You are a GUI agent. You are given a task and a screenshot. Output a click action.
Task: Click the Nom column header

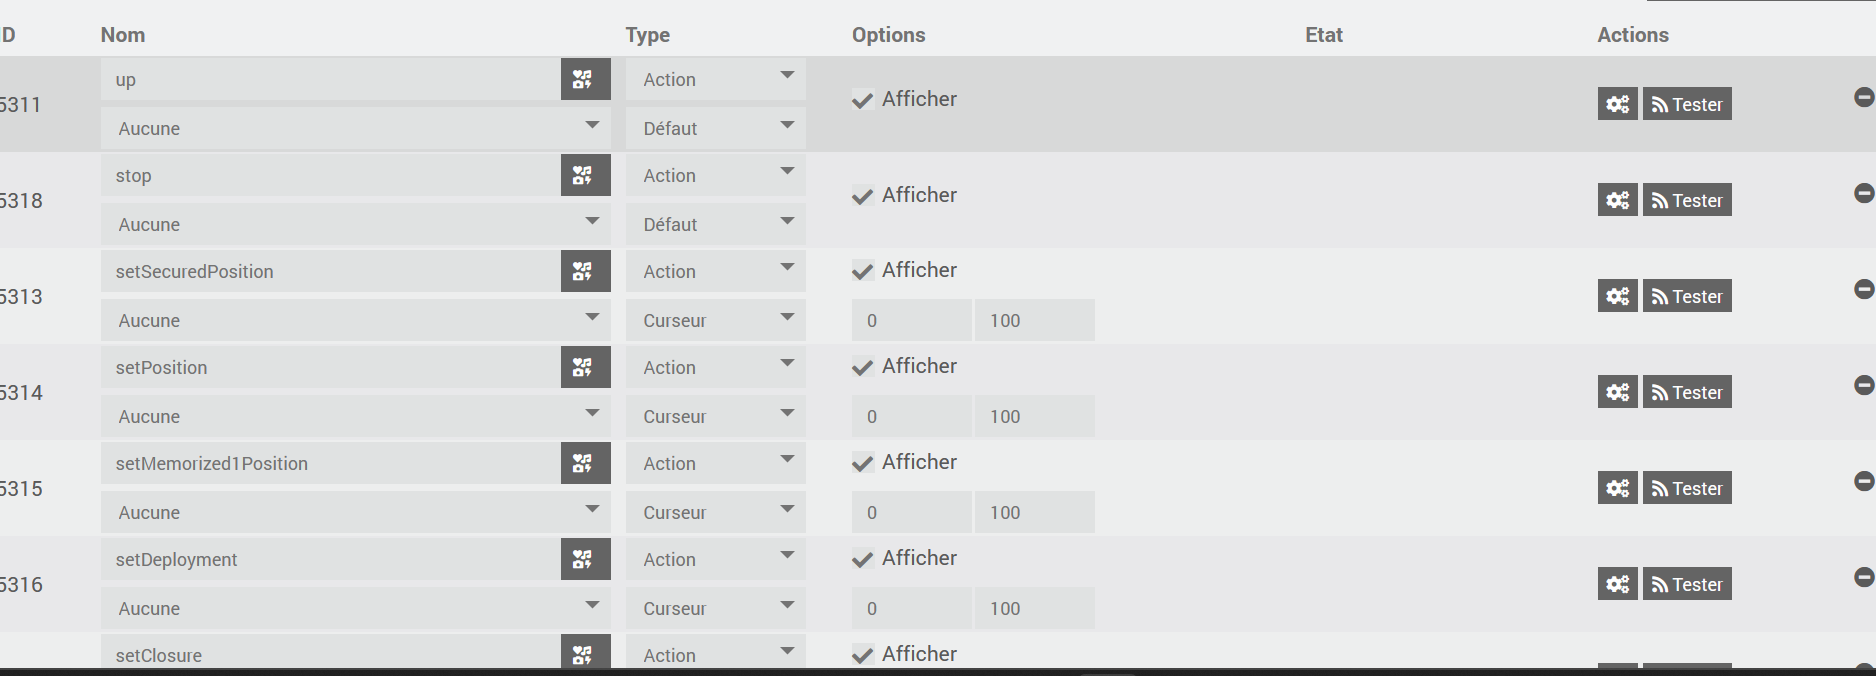[123, 35]
